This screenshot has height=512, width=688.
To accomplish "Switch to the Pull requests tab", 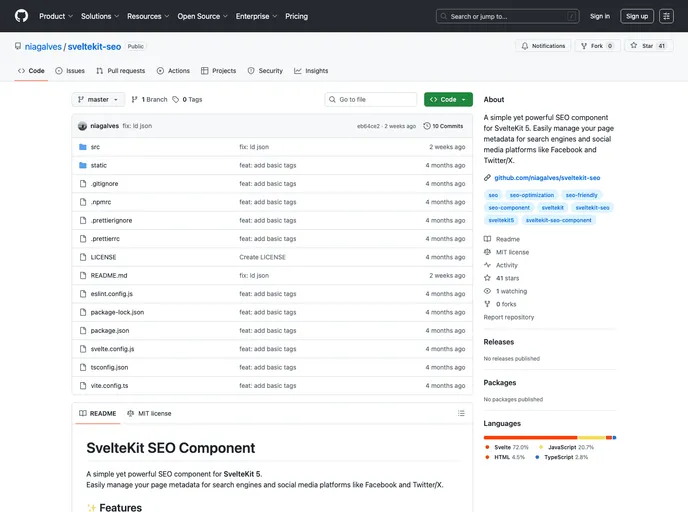I will point(121,71).
